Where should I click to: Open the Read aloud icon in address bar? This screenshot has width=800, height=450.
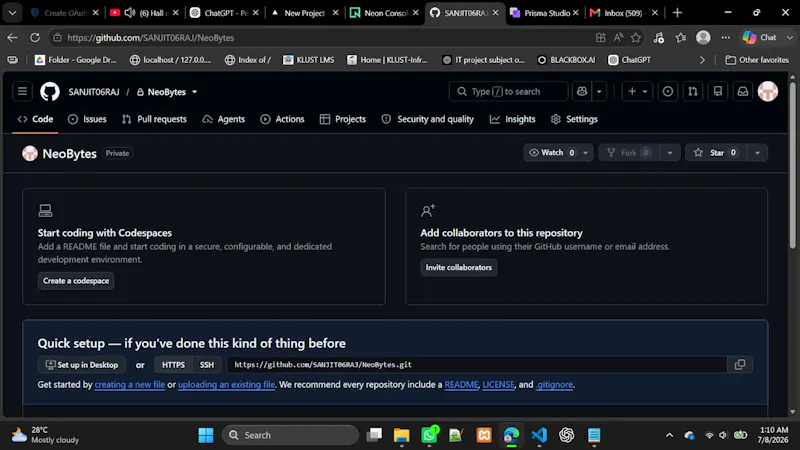(618, 37)
